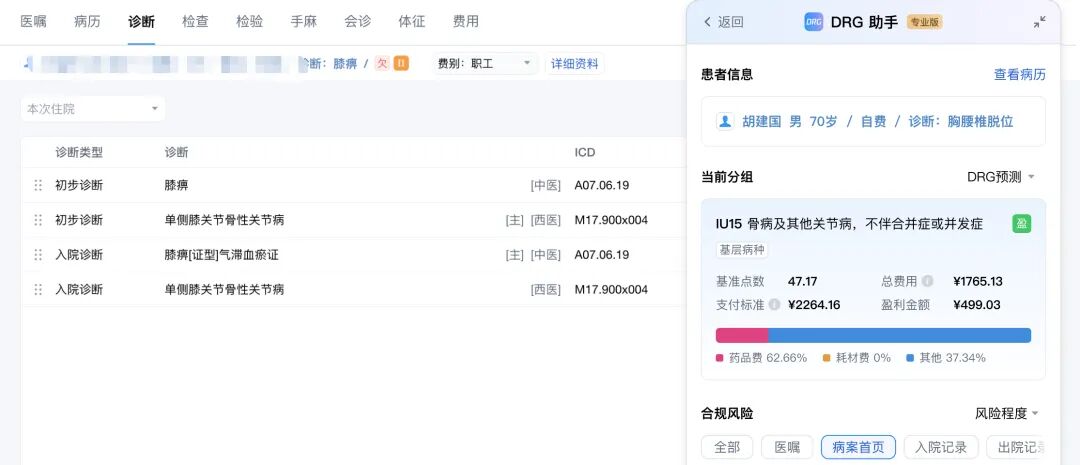Image resolution: width=1080 pixels, height=465 pixels.
Task: Click info icon next to 支付标准
Action: click(x=774, y=305)
